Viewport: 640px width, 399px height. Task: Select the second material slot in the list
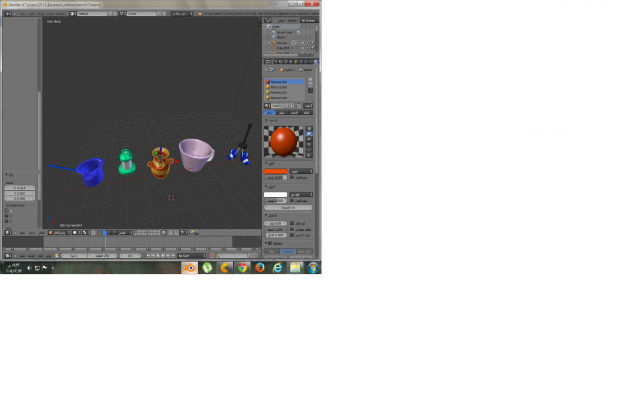click(x=285, y=87)
